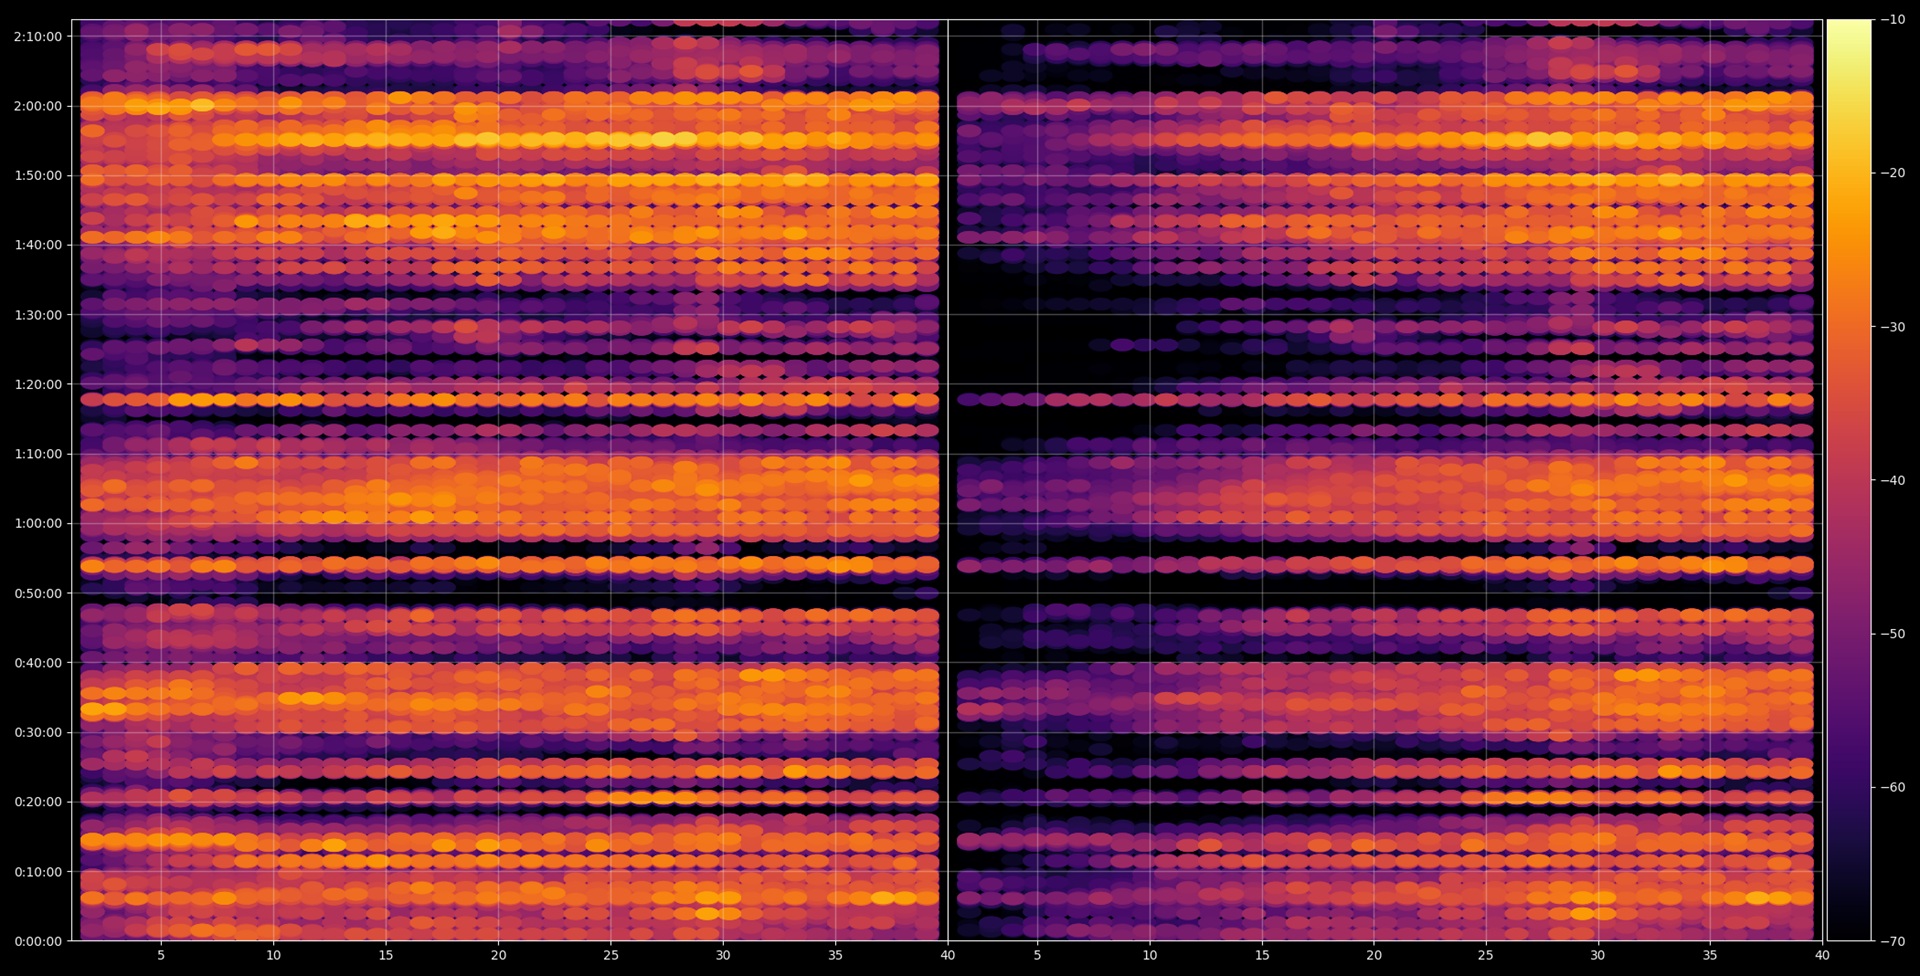Screen dimensions: 1920x976
Task: Click the 2:10:00 time axis label
Action: click(x=38, y=37)
